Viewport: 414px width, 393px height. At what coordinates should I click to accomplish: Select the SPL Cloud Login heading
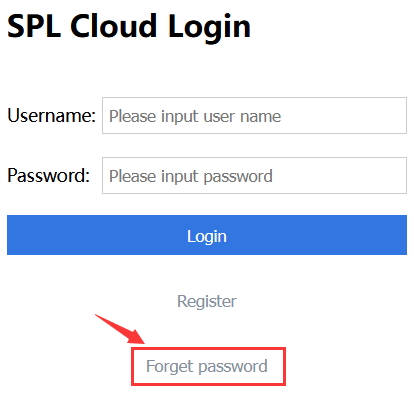pos(129,27)
